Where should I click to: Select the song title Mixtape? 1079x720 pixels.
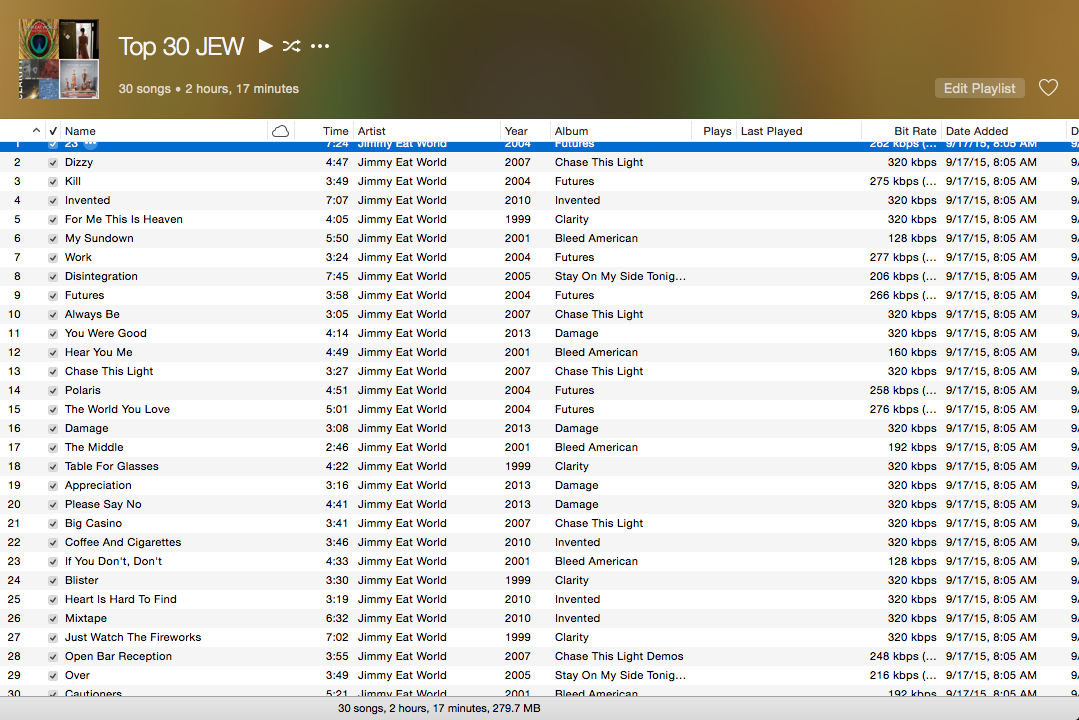click(x=85, y=618)
